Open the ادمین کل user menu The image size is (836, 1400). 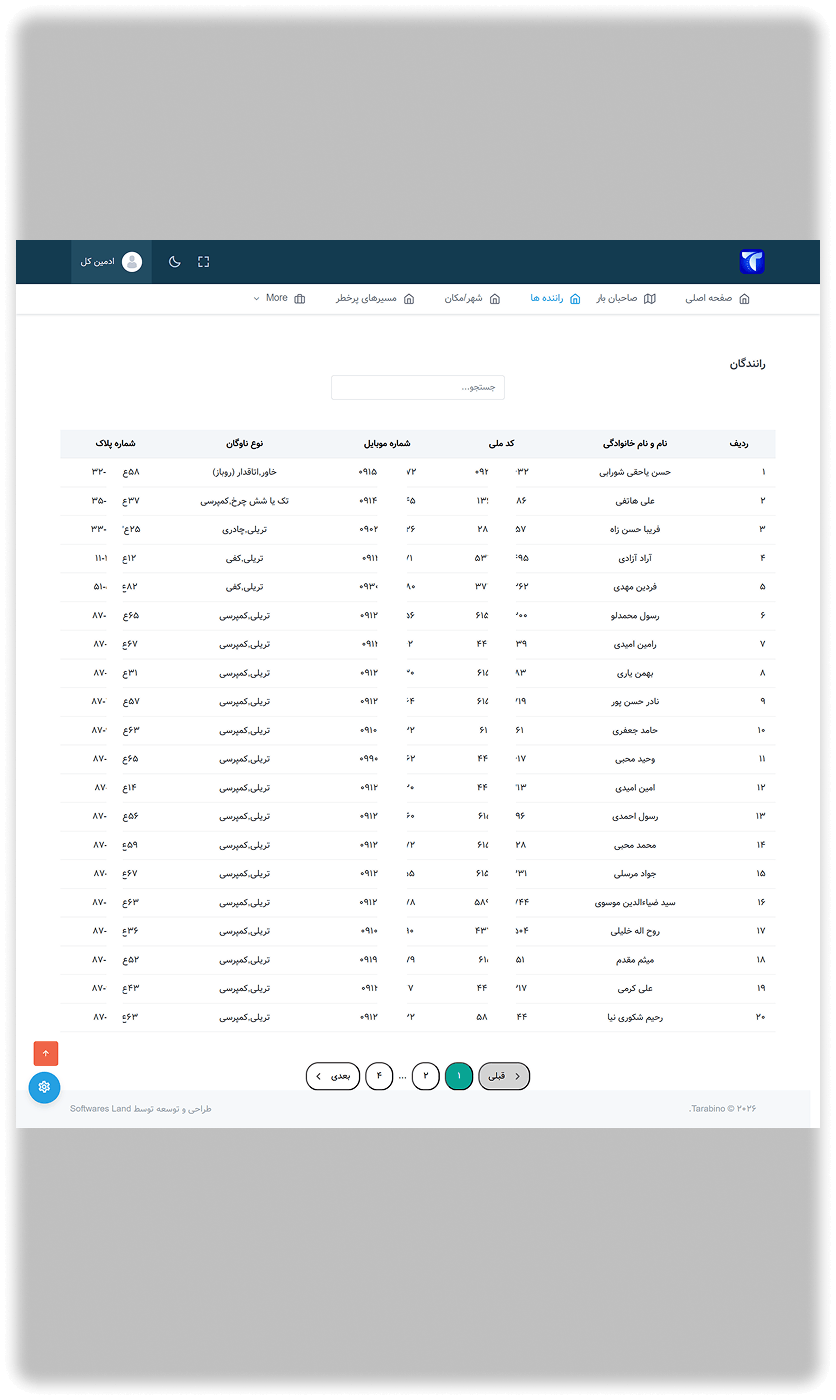(x=98, y=262)
